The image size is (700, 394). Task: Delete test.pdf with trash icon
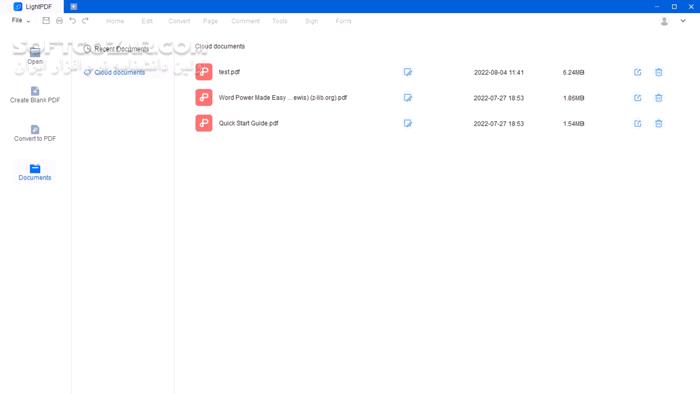658,72
